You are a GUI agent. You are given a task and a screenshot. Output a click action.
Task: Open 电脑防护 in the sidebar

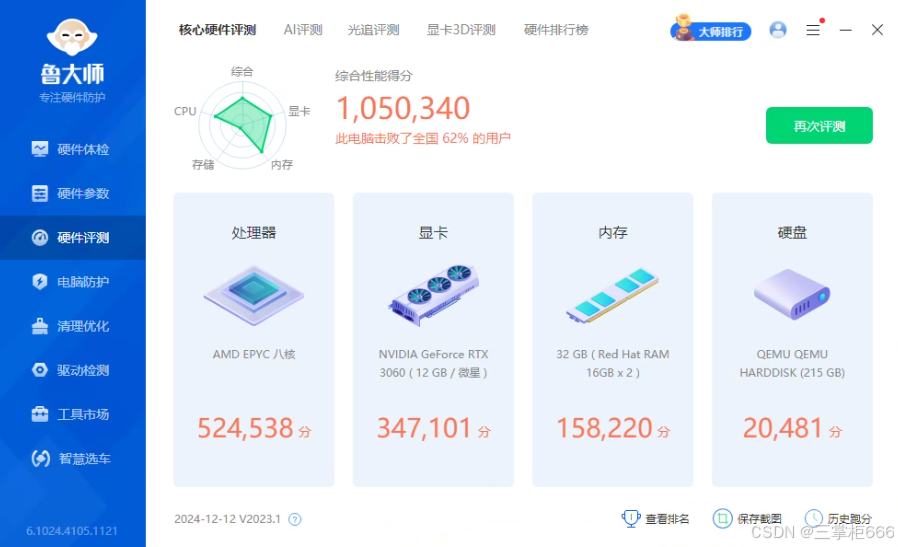click(73, 282)
